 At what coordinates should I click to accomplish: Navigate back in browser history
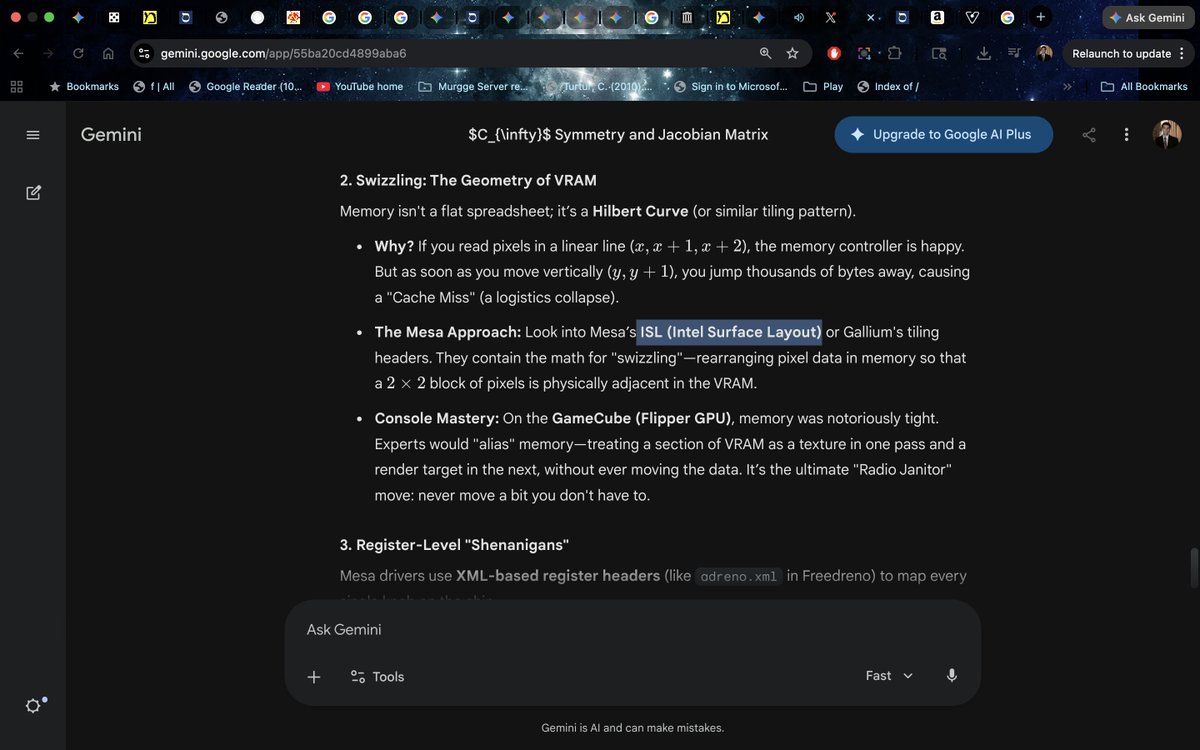(18, 53)
